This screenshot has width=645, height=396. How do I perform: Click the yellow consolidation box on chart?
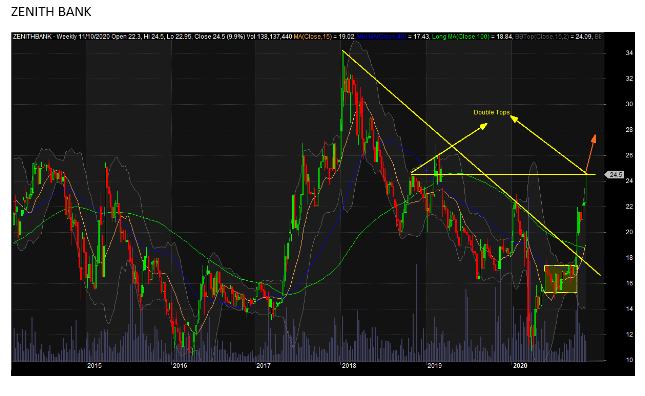point(561,279)
